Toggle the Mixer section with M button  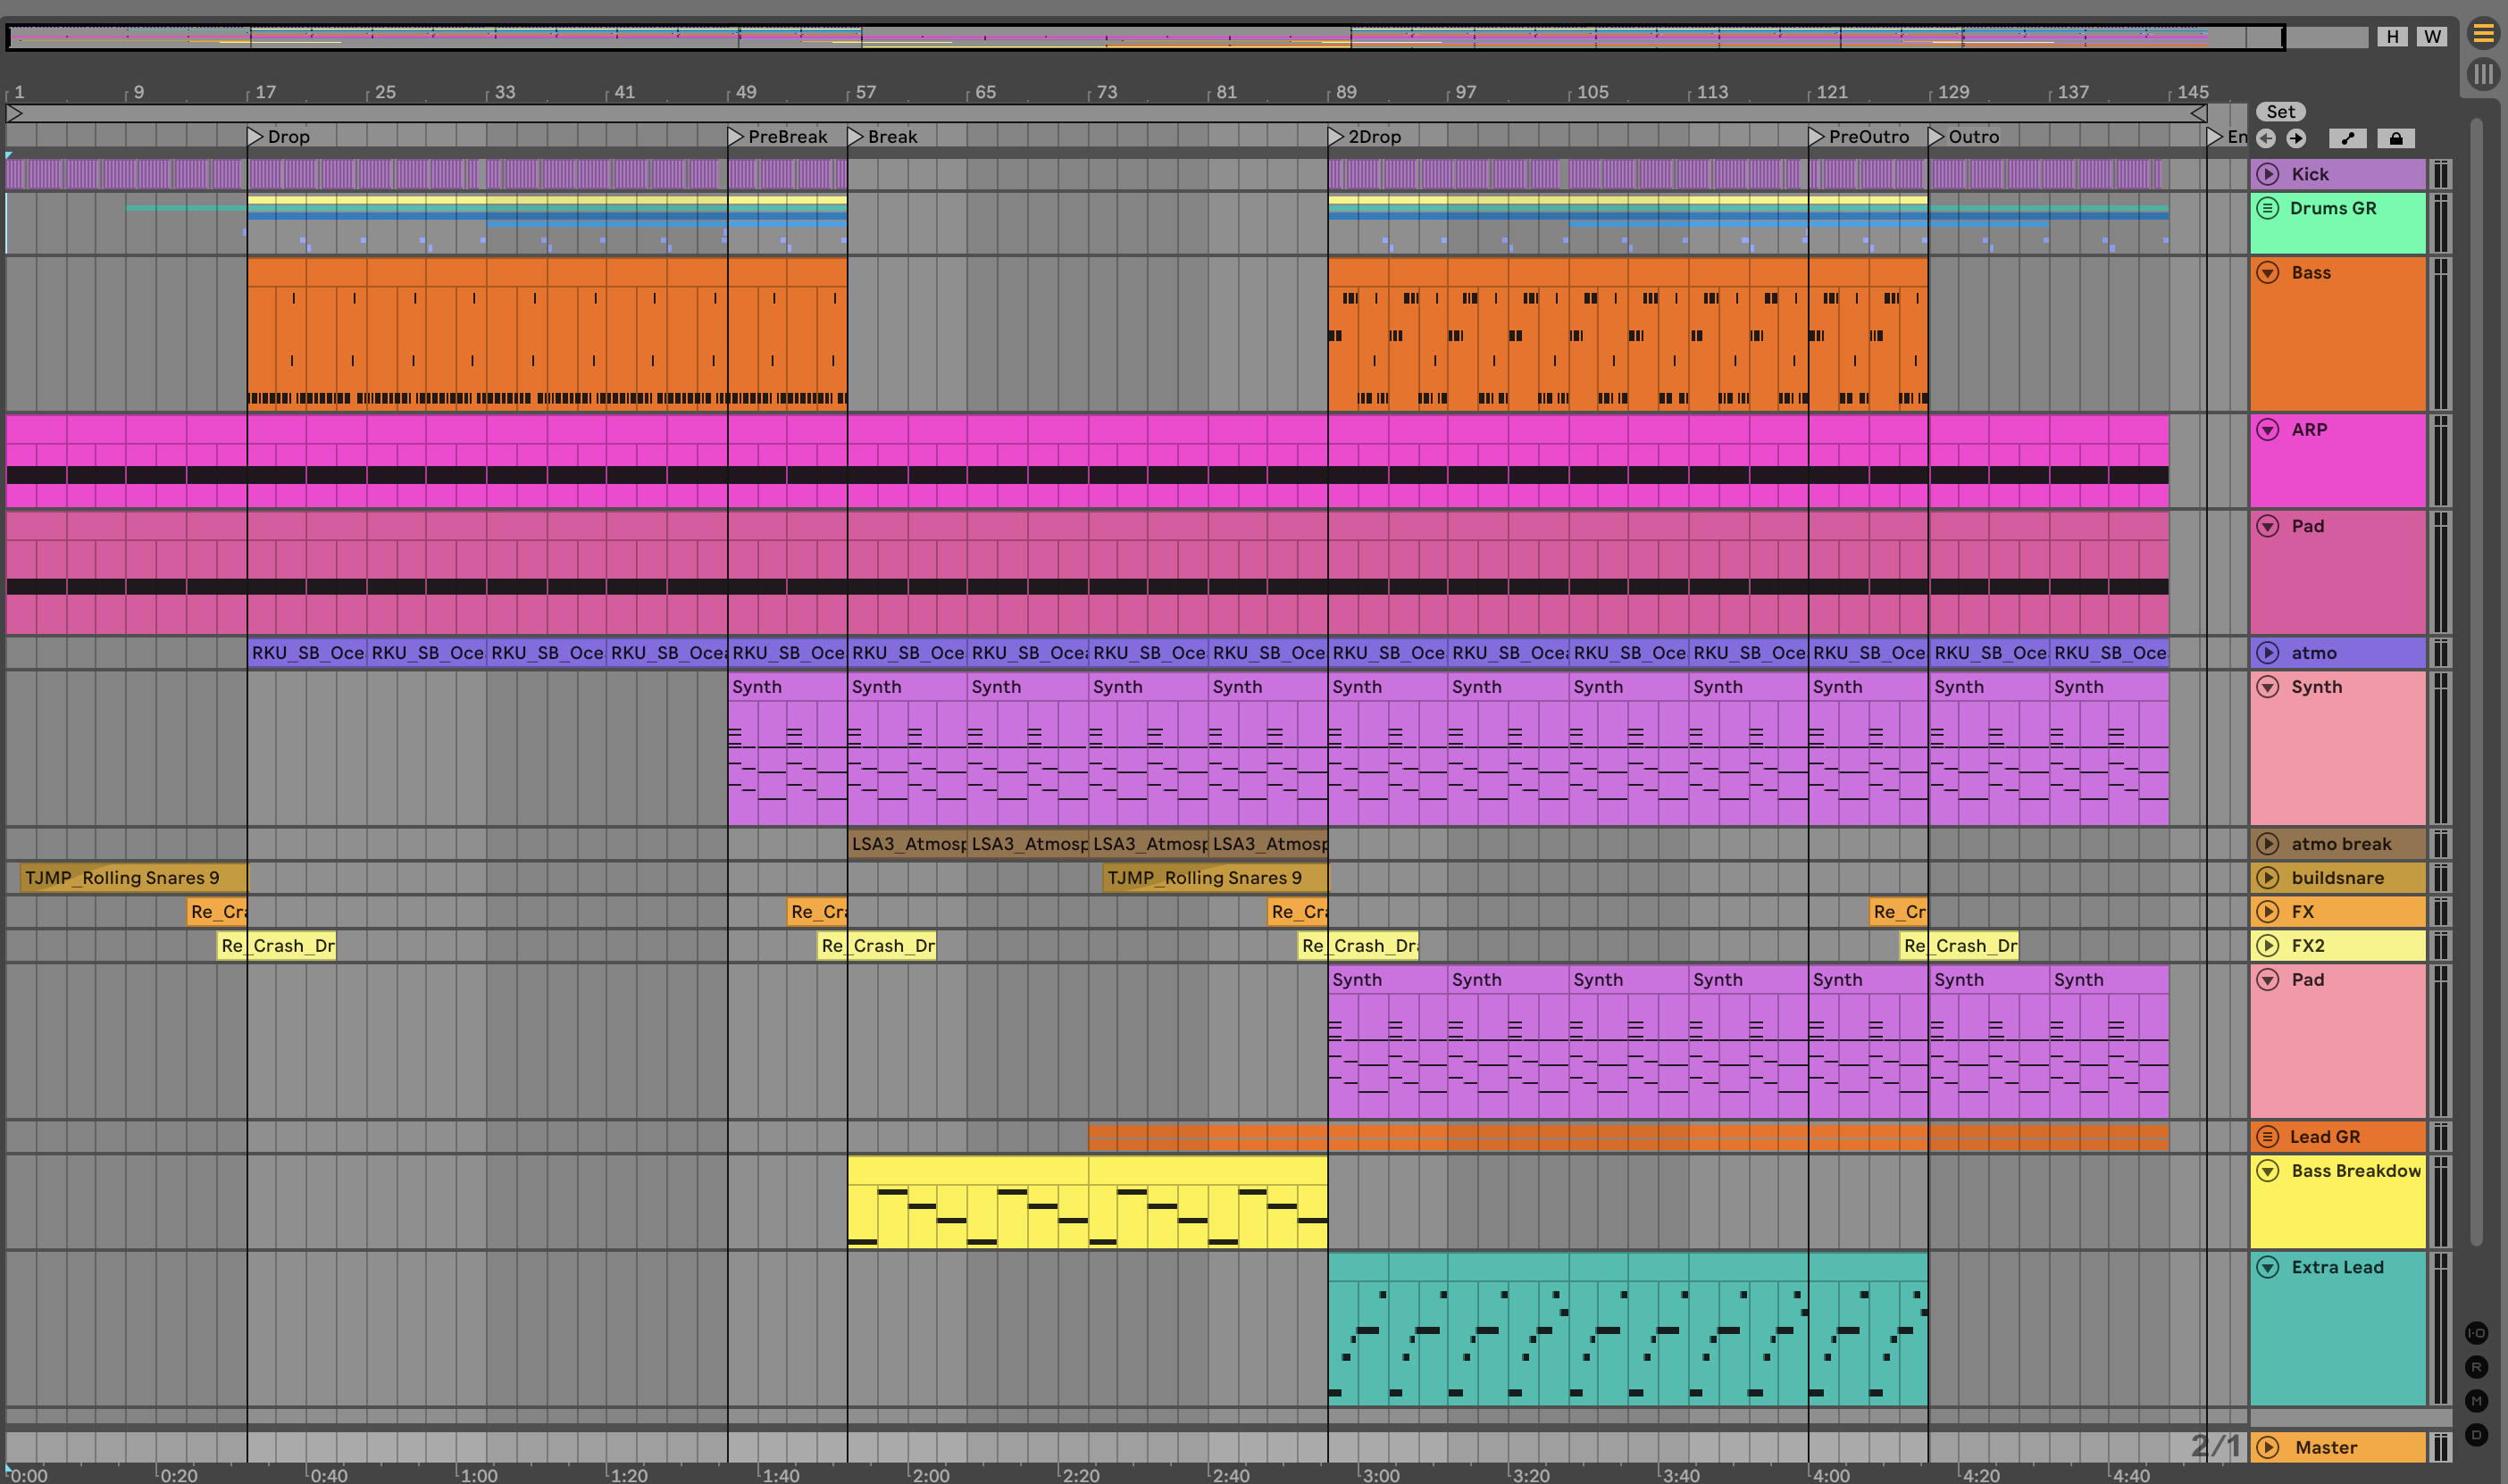(2476, 1401)
